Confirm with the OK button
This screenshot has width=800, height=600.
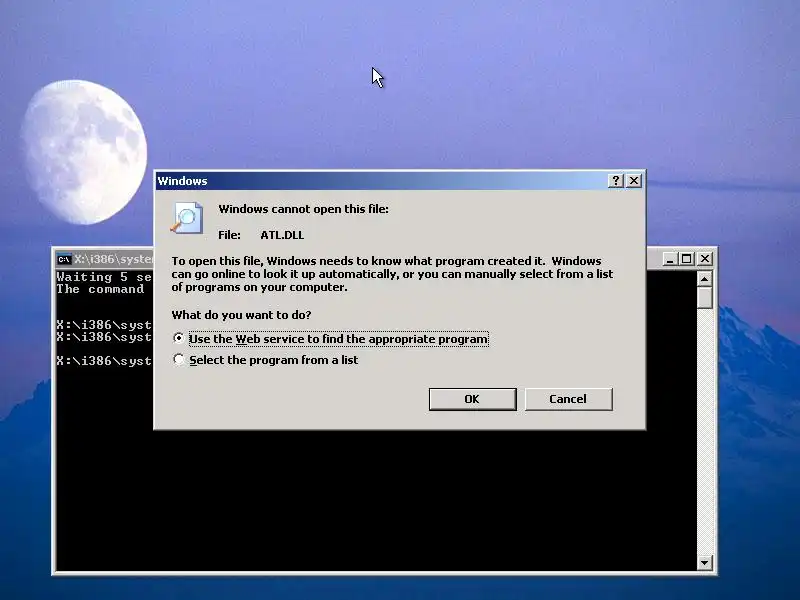point(472,399)
